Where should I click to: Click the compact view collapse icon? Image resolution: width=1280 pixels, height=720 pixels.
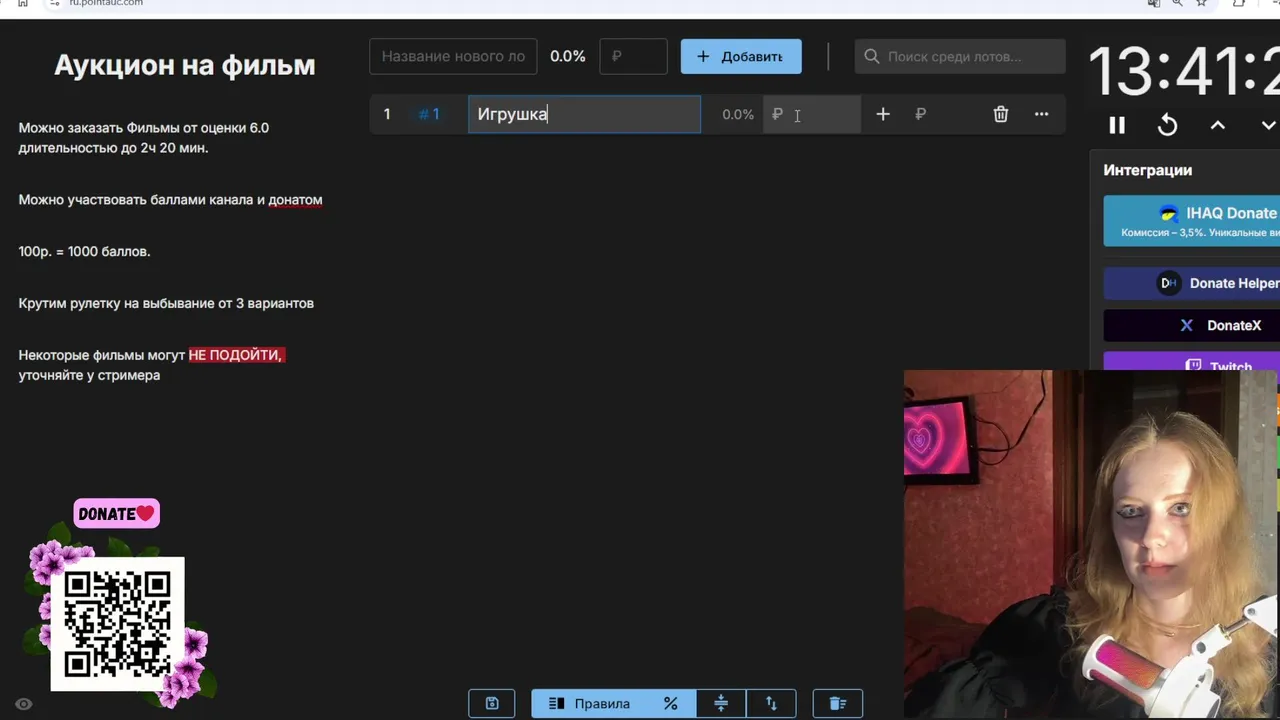pyautogui.click(x=721, y=703)
